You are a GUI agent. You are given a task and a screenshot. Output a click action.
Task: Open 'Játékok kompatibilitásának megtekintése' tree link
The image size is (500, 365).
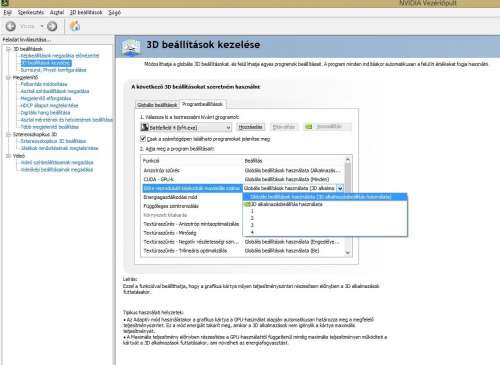[60, 148]
